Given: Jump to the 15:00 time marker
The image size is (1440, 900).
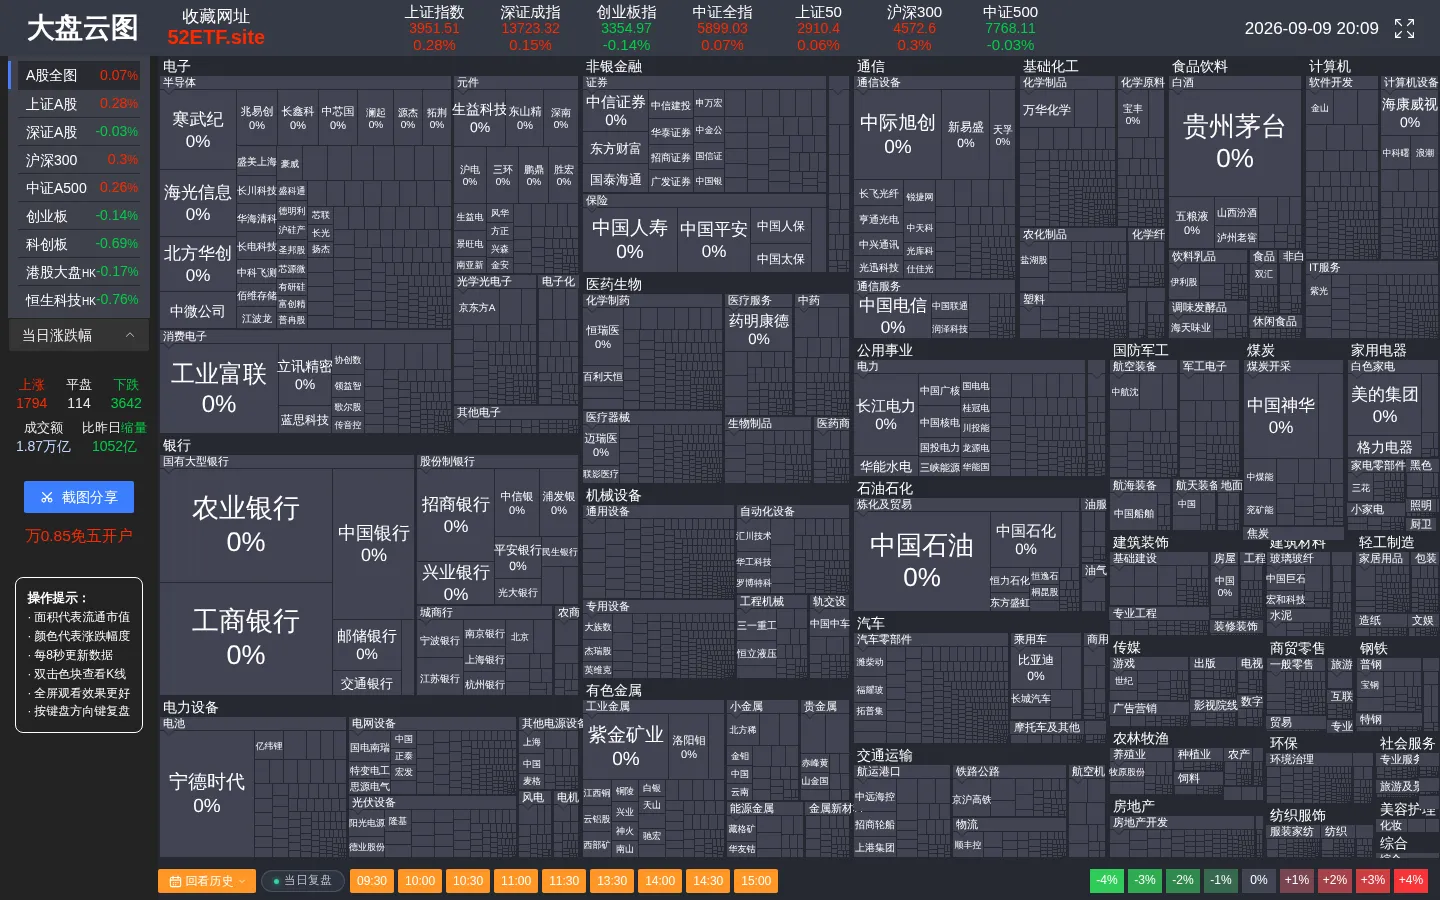Looking at the screenshot, I should 756,881.
